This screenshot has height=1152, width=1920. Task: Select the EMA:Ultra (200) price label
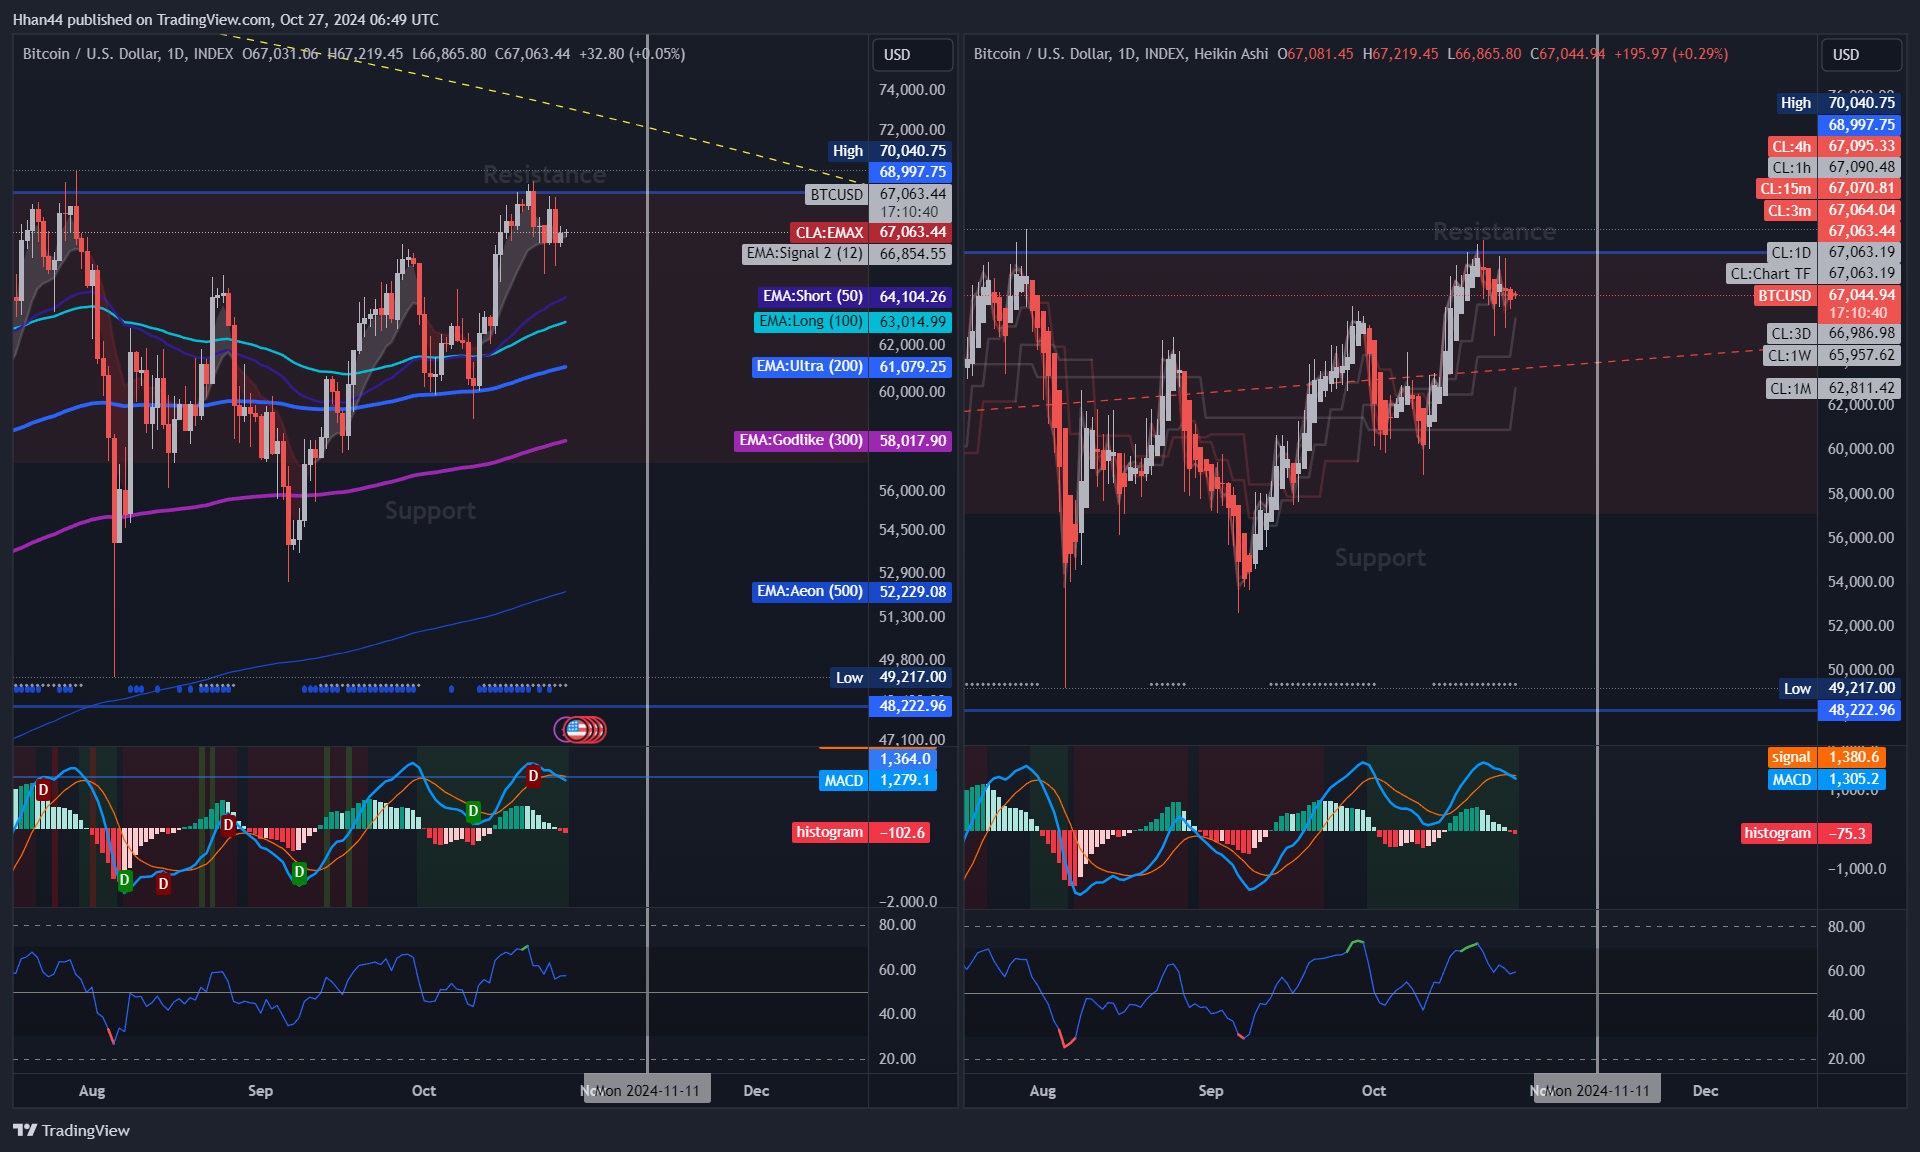(851, 367)
